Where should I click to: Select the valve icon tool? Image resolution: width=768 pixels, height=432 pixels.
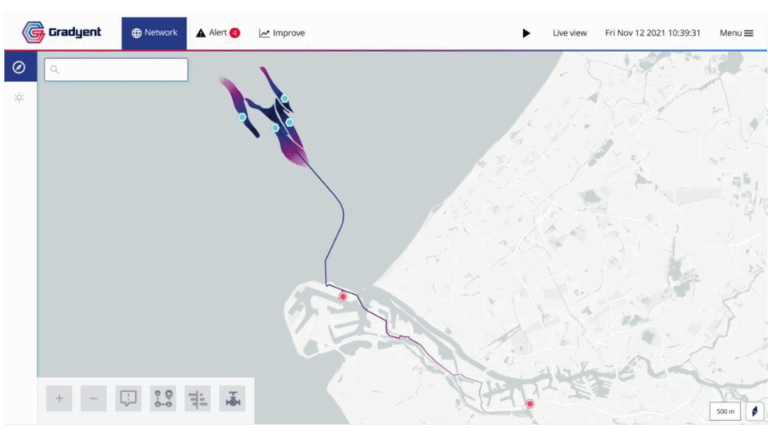[x=232, y=398]
